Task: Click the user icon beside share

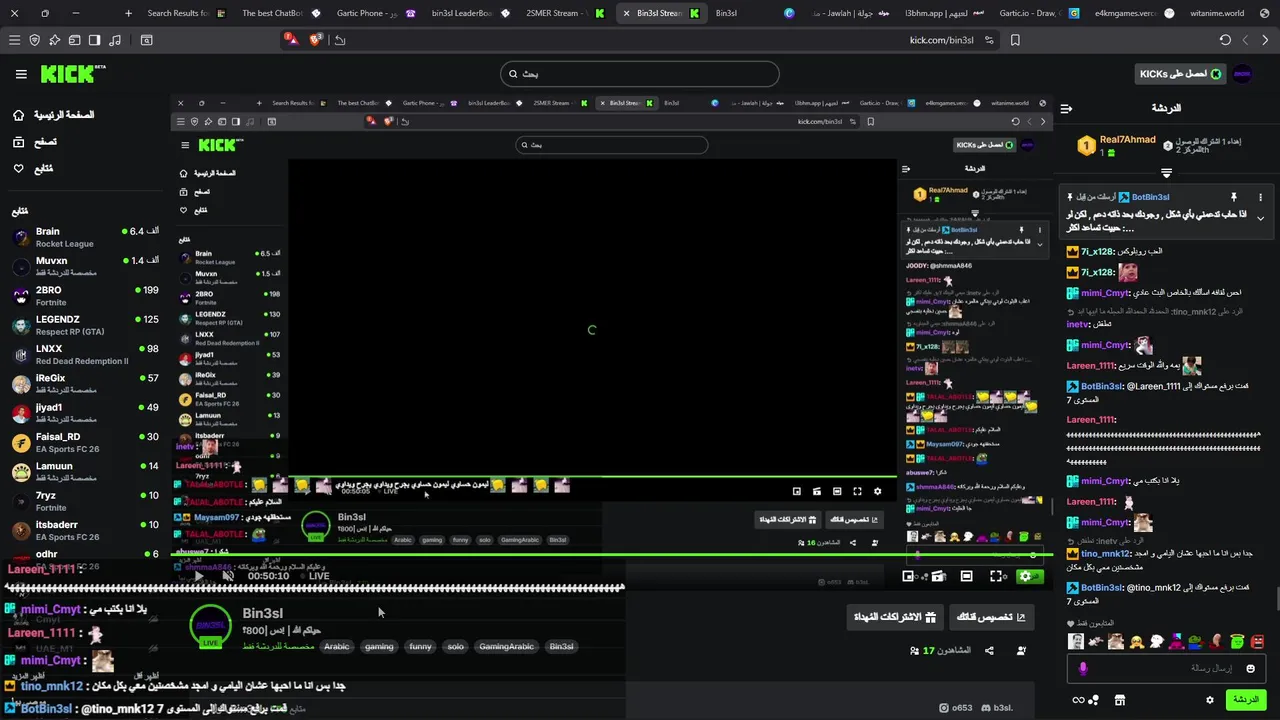Action: (x=1021, y=650)
